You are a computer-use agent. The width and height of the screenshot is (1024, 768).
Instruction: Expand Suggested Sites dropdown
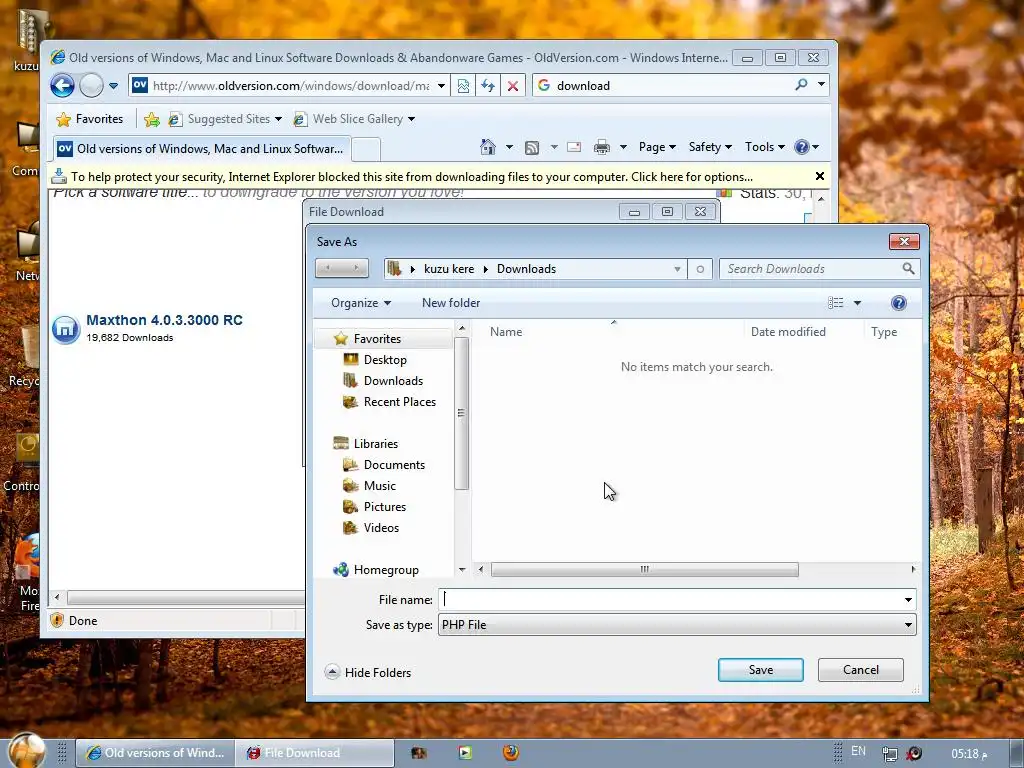pos(278,119)
